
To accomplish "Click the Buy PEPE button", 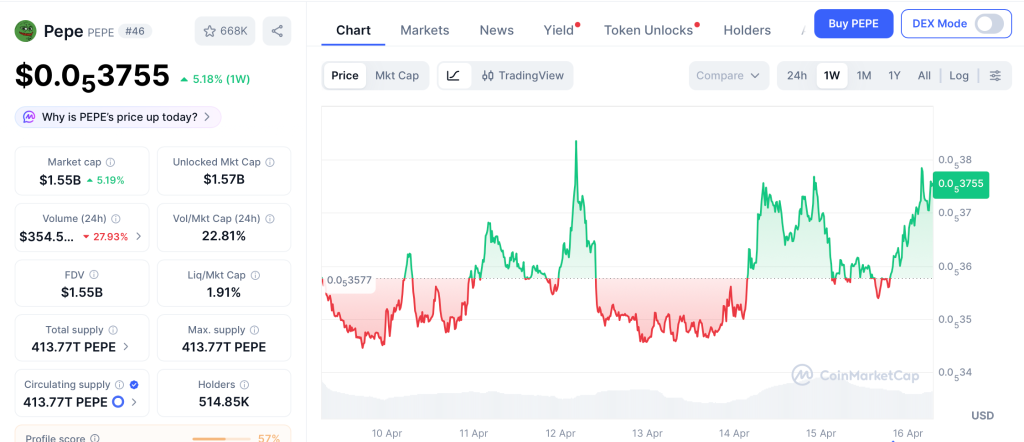I will coord(853,24).
